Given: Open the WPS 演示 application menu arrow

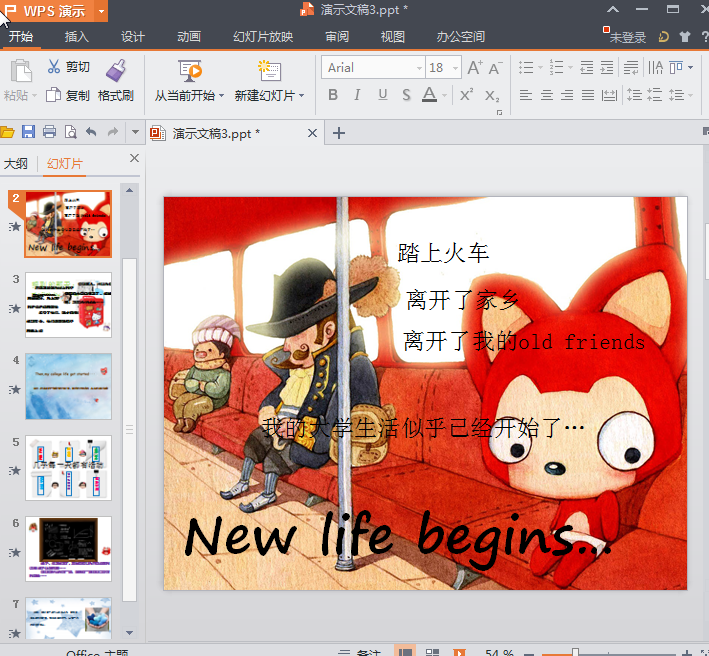Looking at the screenshot, I should tap(101, 11).
